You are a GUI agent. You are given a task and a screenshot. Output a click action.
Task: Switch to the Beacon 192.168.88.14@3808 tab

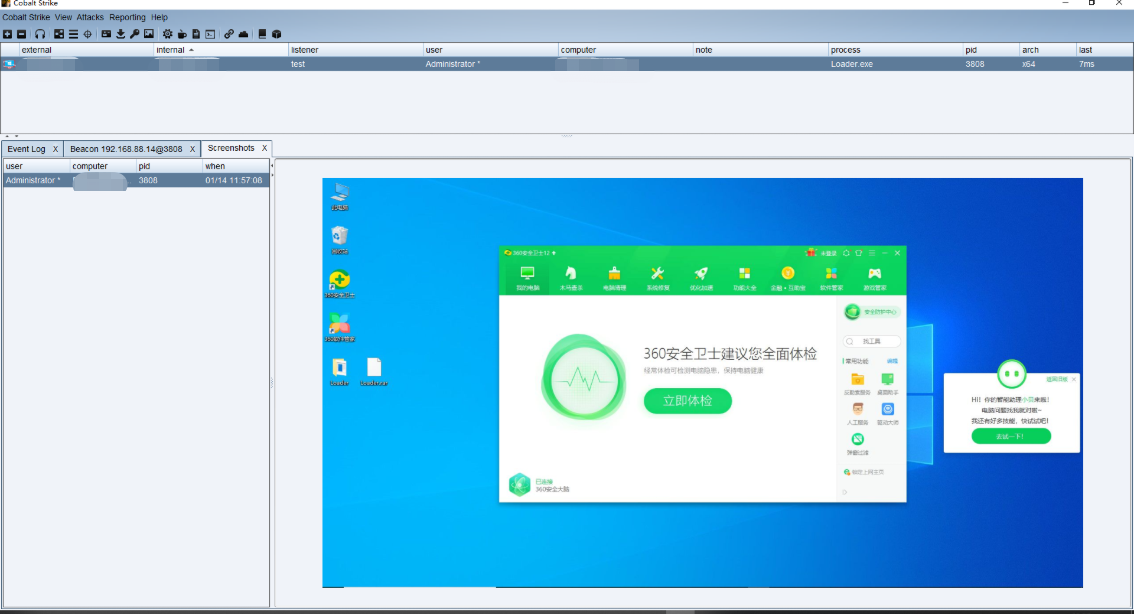pyautogui.click(x=126, y=149)
